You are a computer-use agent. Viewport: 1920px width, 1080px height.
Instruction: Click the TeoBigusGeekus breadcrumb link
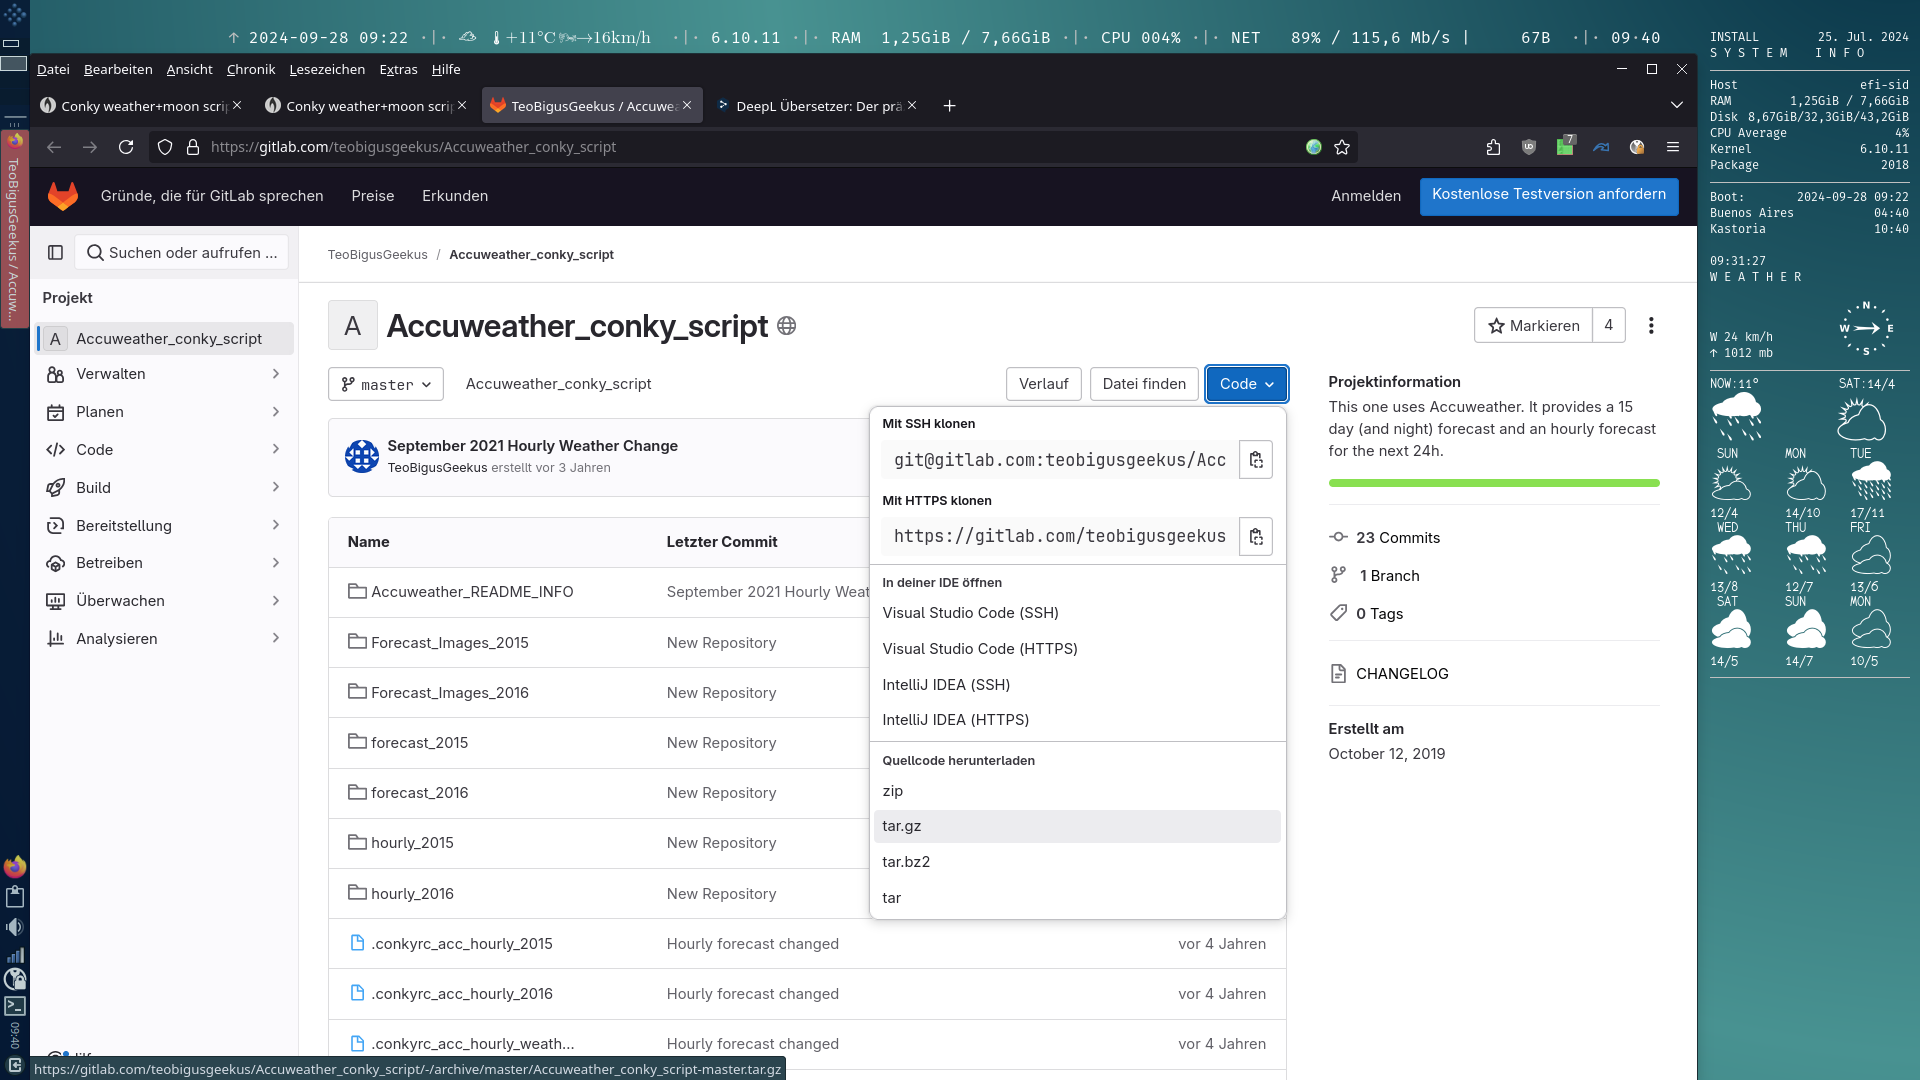[377, 255]
